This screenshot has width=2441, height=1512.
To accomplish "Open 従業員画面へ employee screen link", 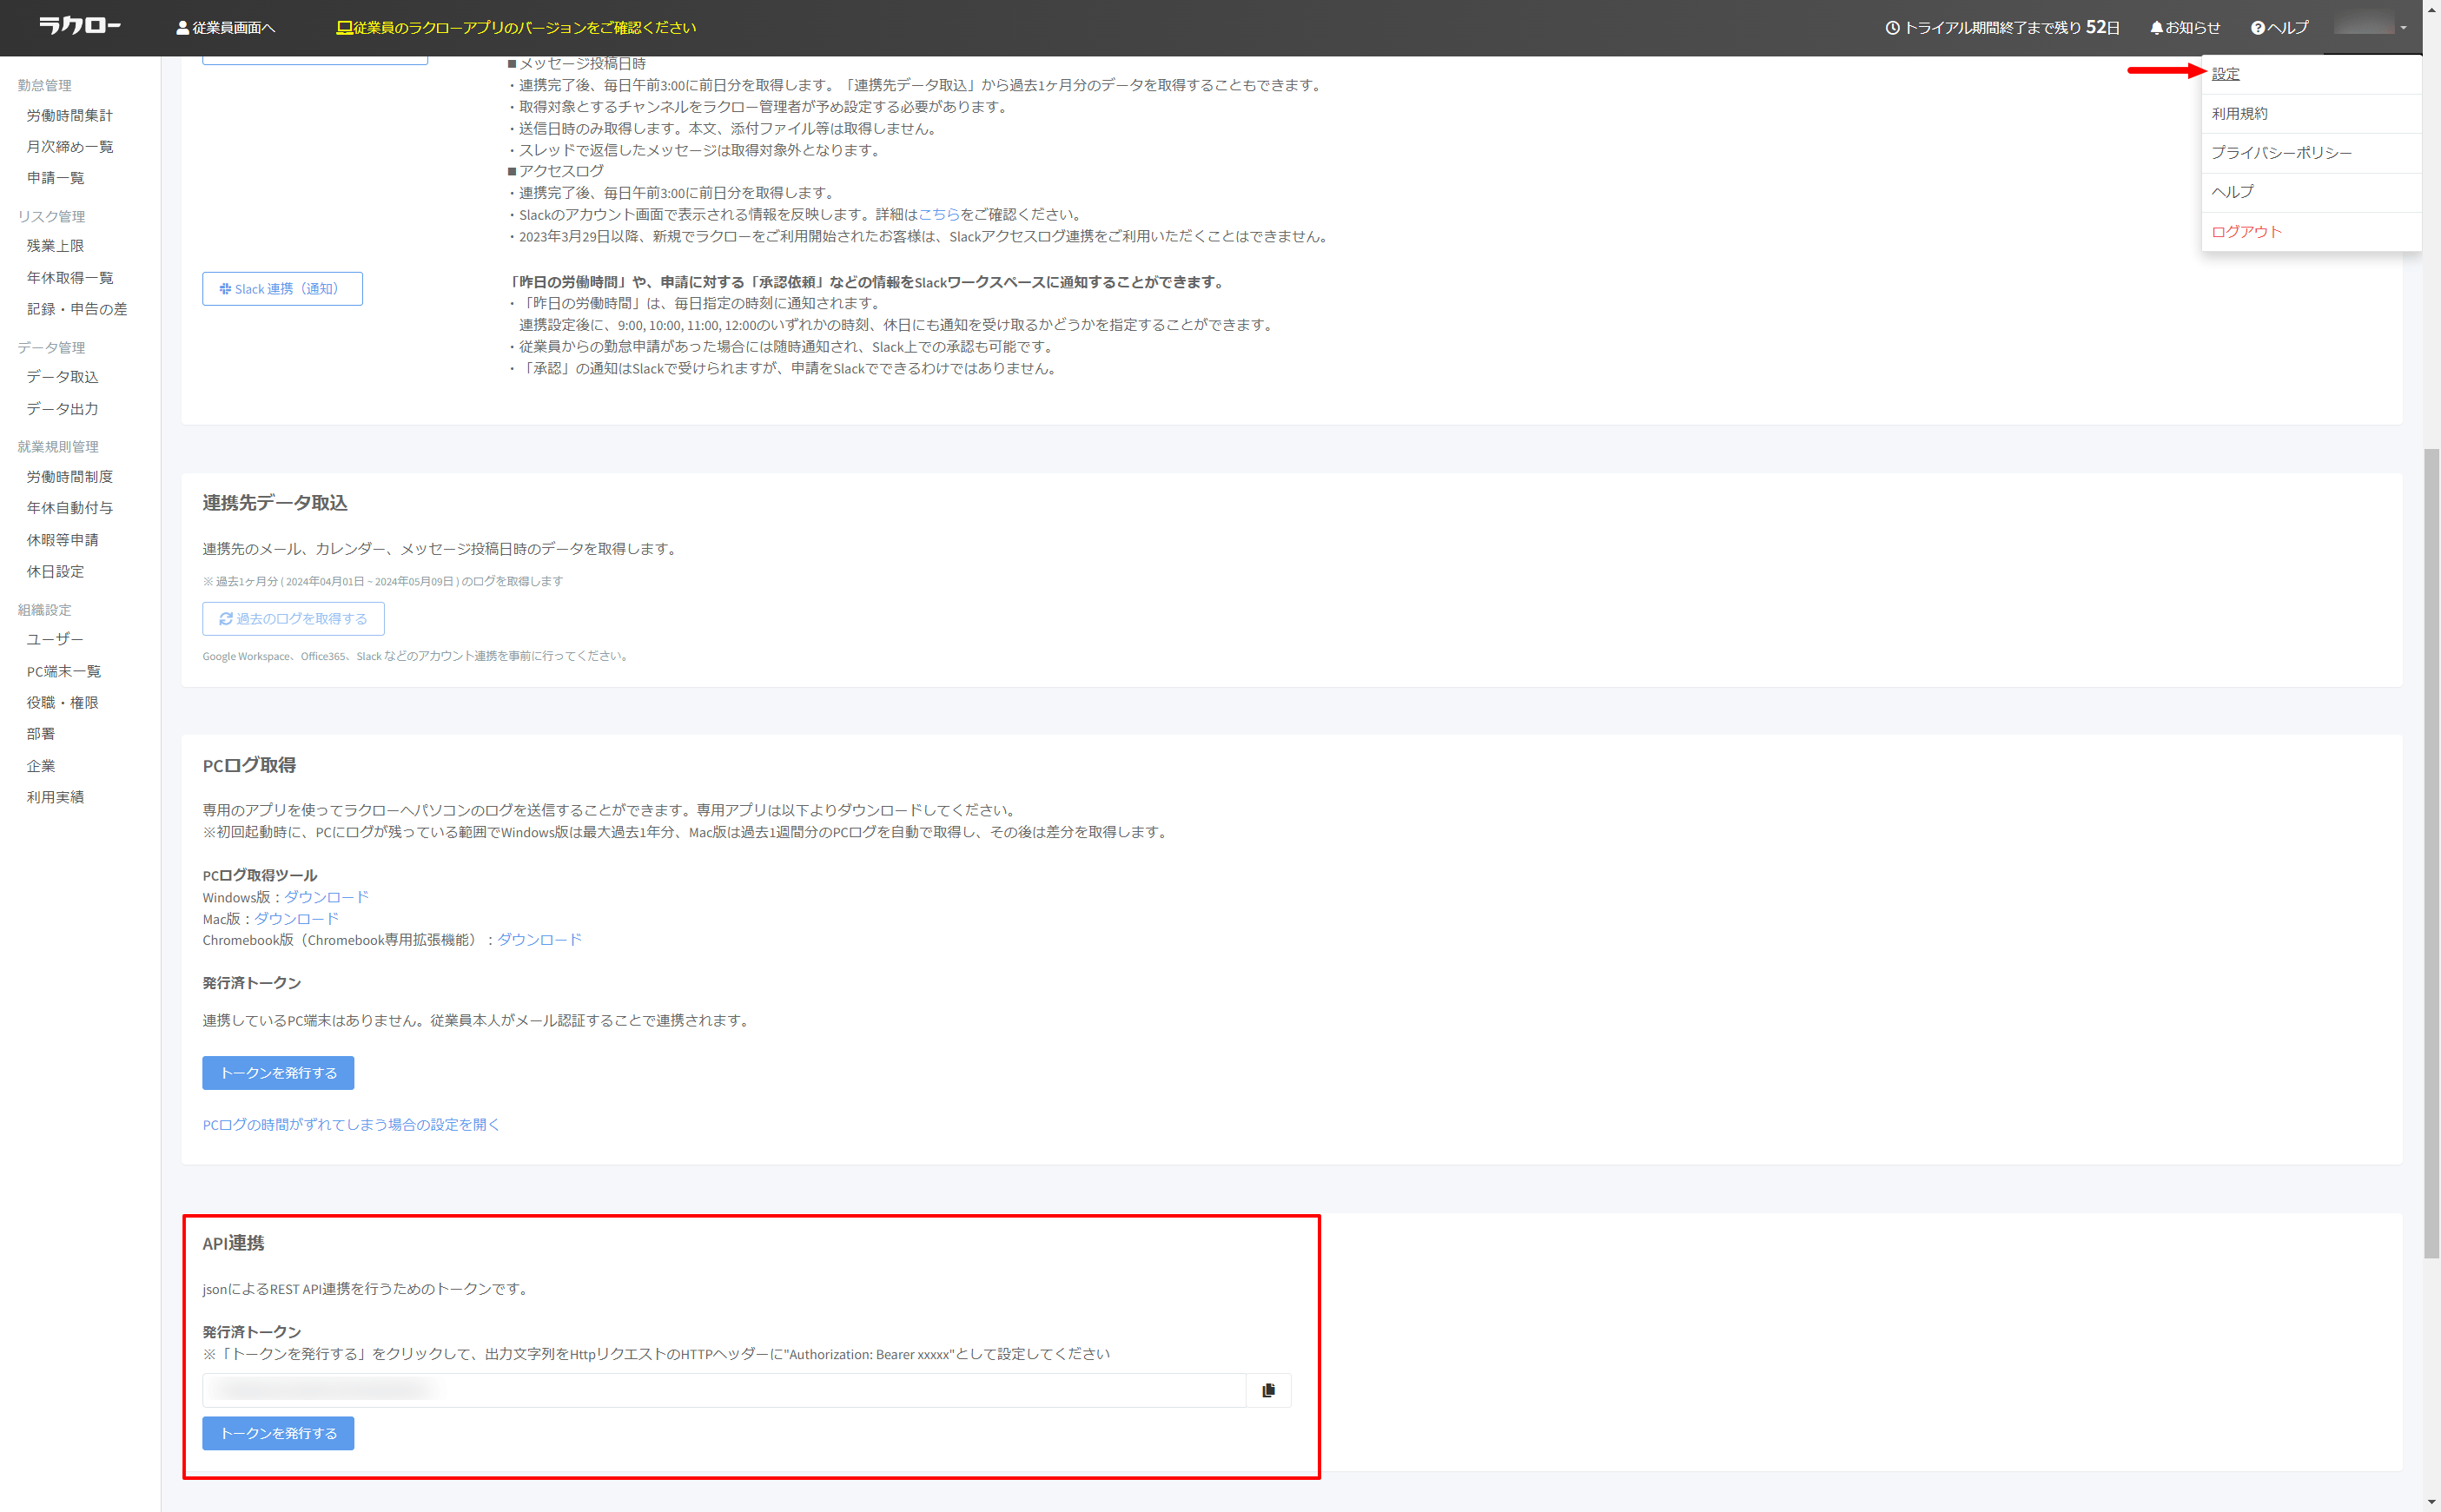I will 225,28.
